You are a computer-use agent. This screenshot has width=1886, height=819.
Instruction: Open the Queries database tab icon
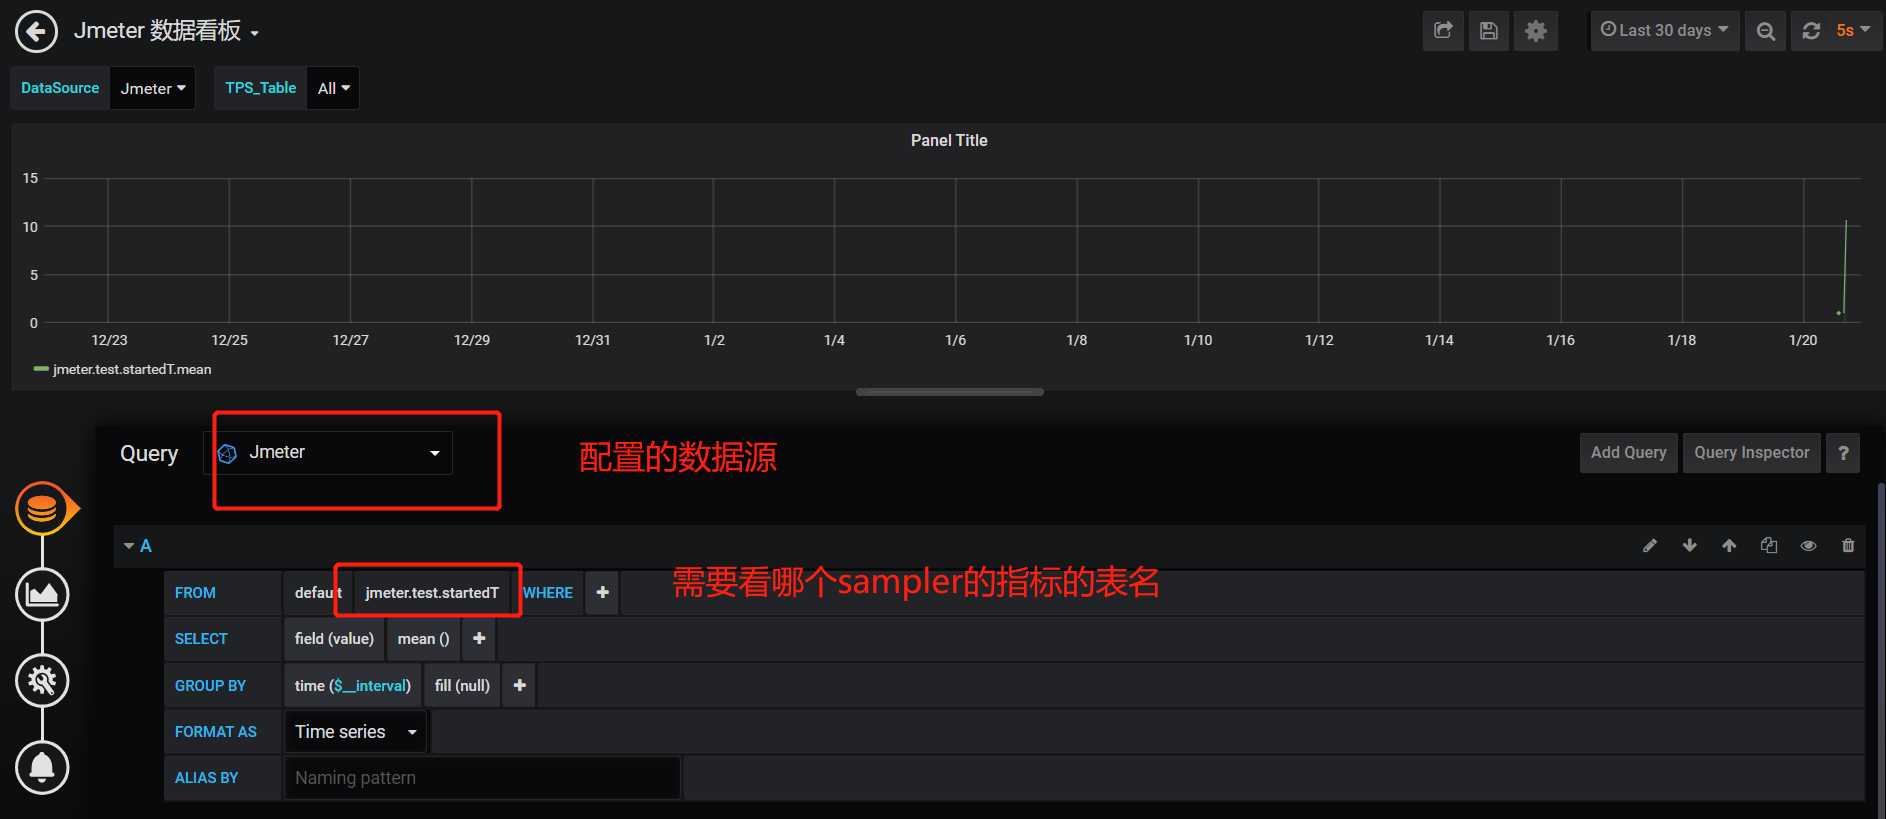click(x=43, y=509)
